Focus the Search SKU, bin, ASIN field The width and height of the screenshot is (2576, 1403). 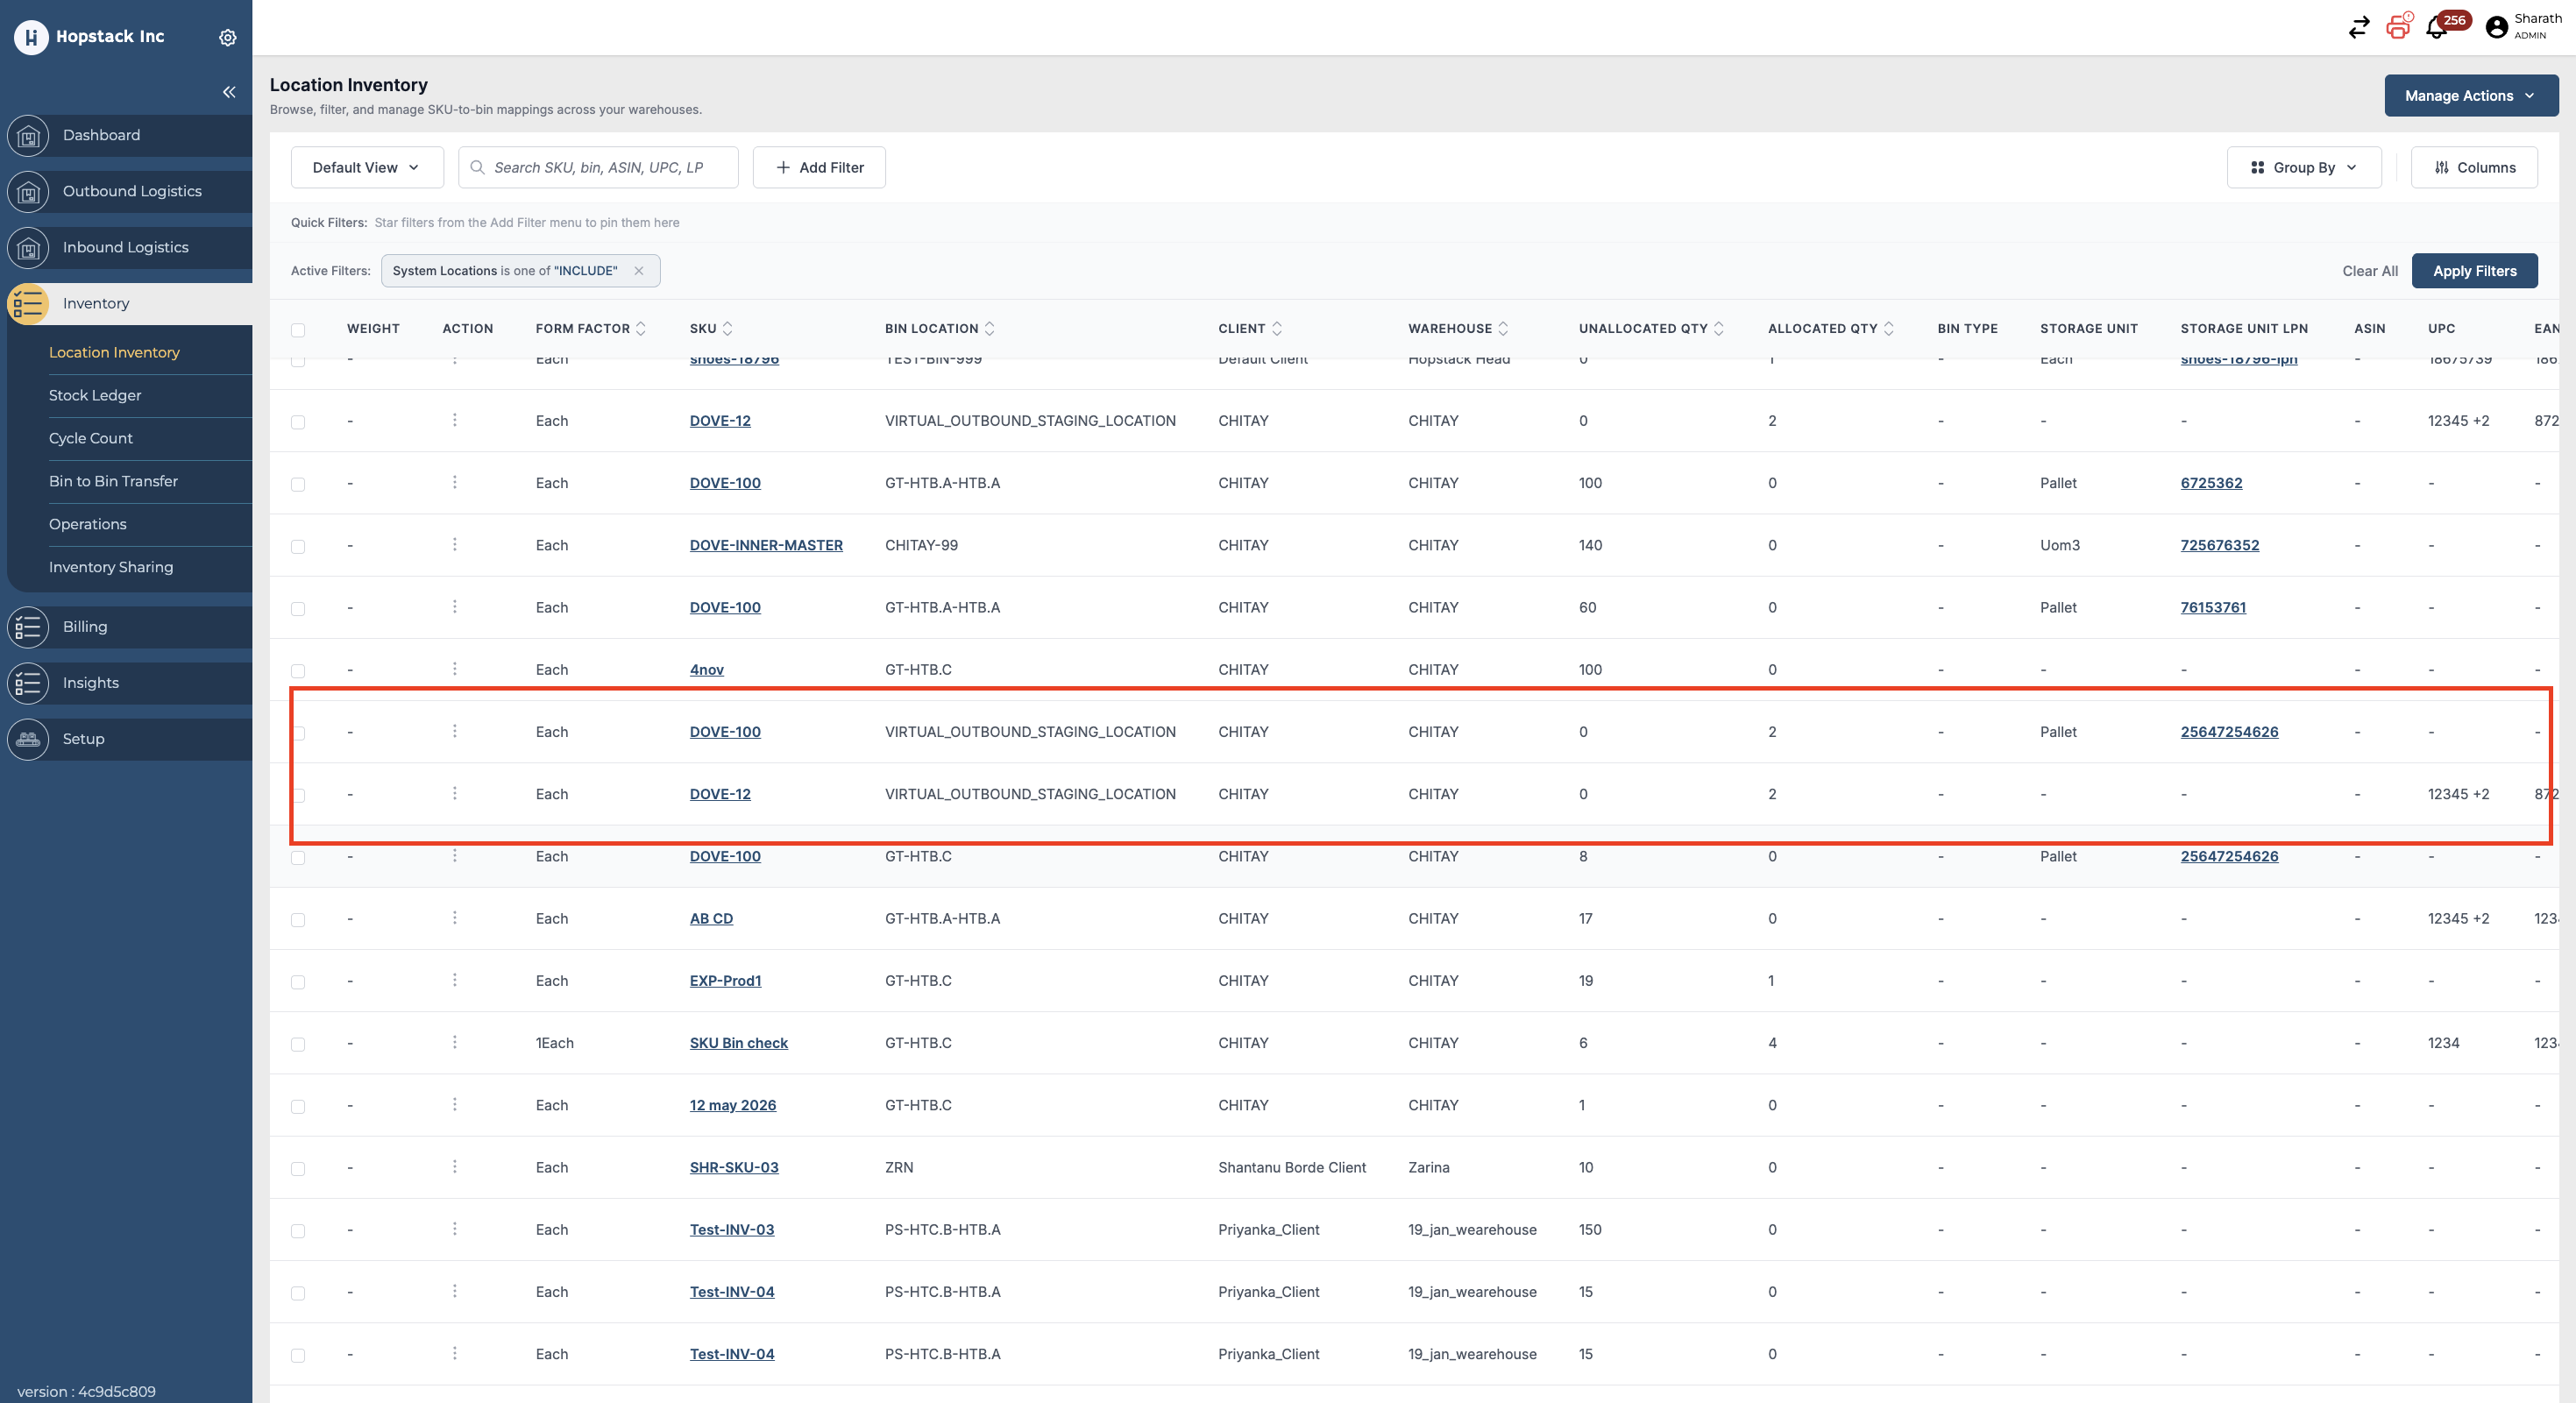pos(598,168)
